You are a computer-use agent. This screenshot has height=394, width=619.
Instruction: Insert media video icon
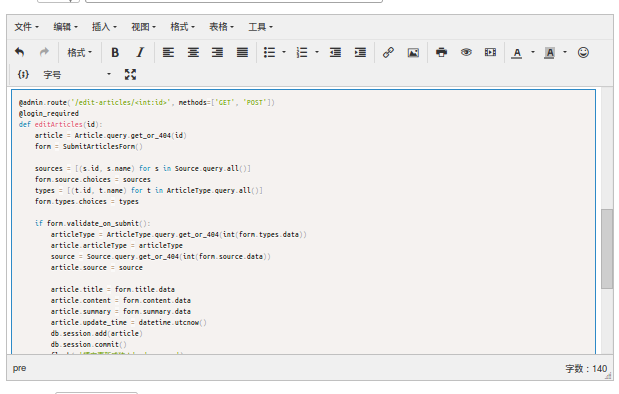(x=491, y=52)
